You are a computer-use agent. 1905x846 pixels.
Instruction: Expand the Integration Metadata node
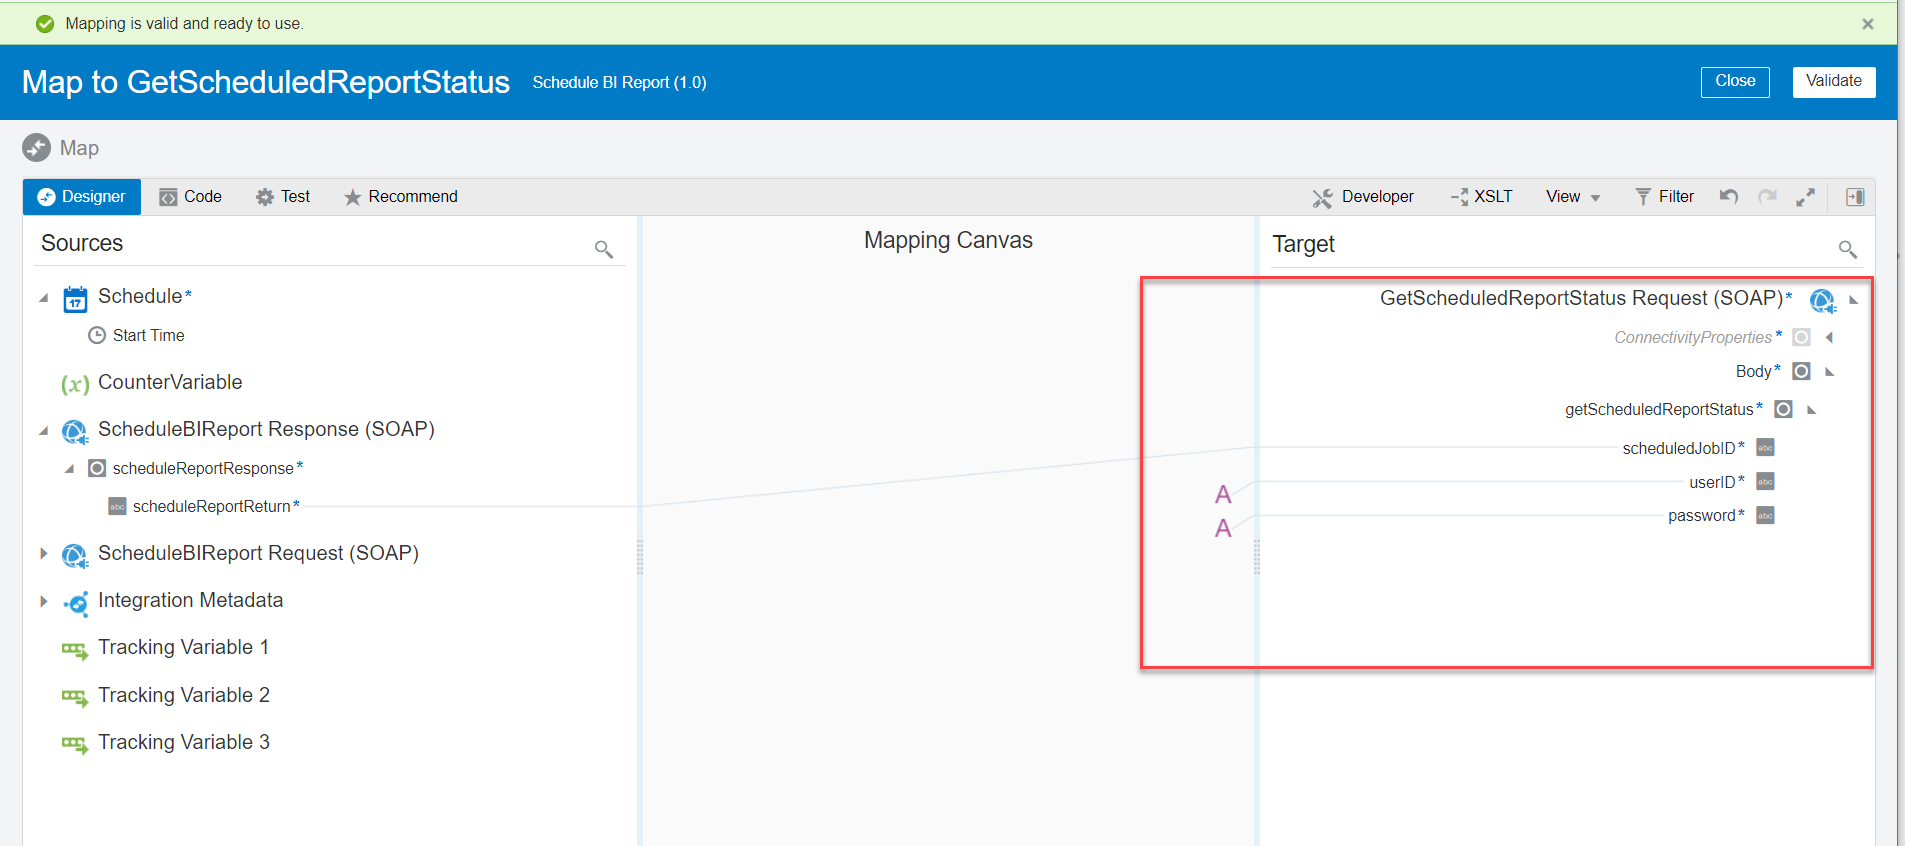point(44,601)
